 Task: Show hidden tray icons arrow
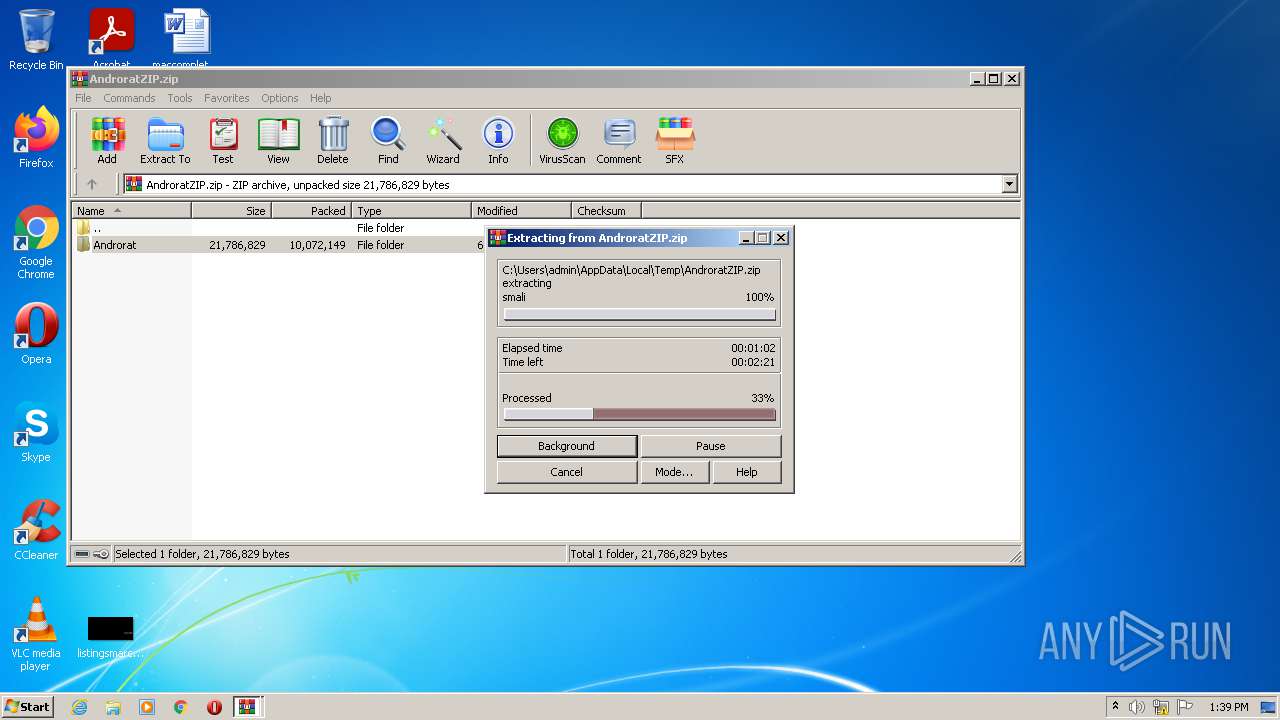point(1115,707)
